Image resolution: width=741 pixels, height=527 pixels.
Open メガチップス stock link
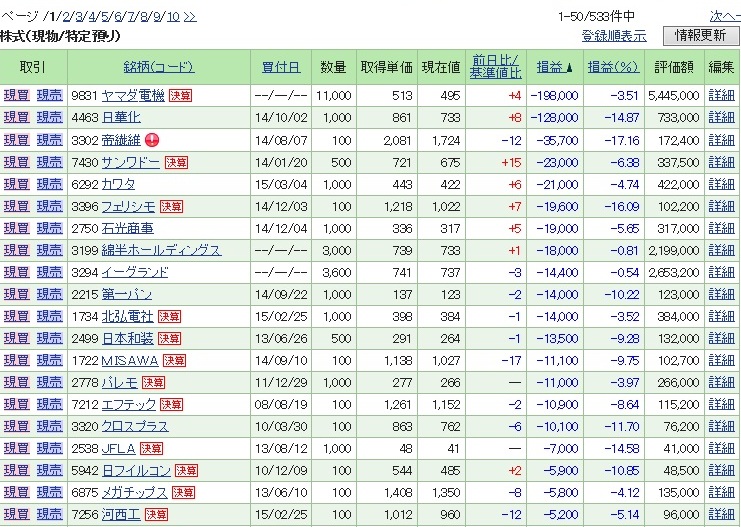pyautogui.click(x=135, y=492)
